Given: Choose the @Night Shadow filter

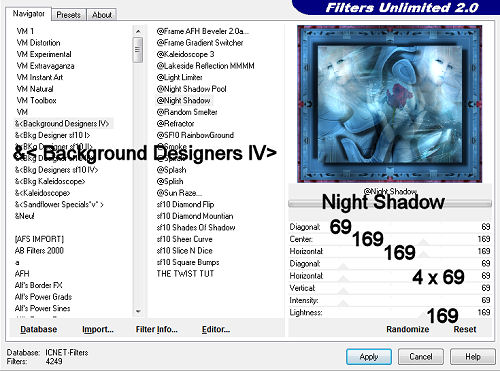Looking at the screenshot, I should click(184, 100).
